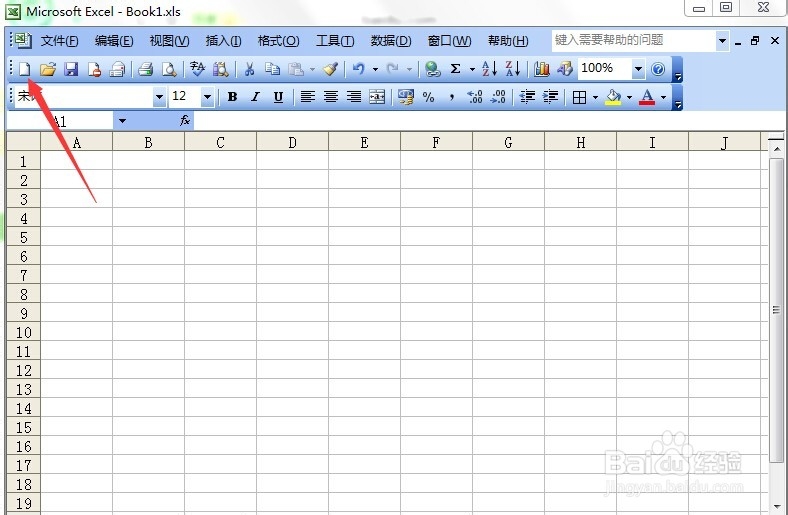Open the 窗口(W) menu
The height and width of the screenshot is (515, 788).
point(449,41)
